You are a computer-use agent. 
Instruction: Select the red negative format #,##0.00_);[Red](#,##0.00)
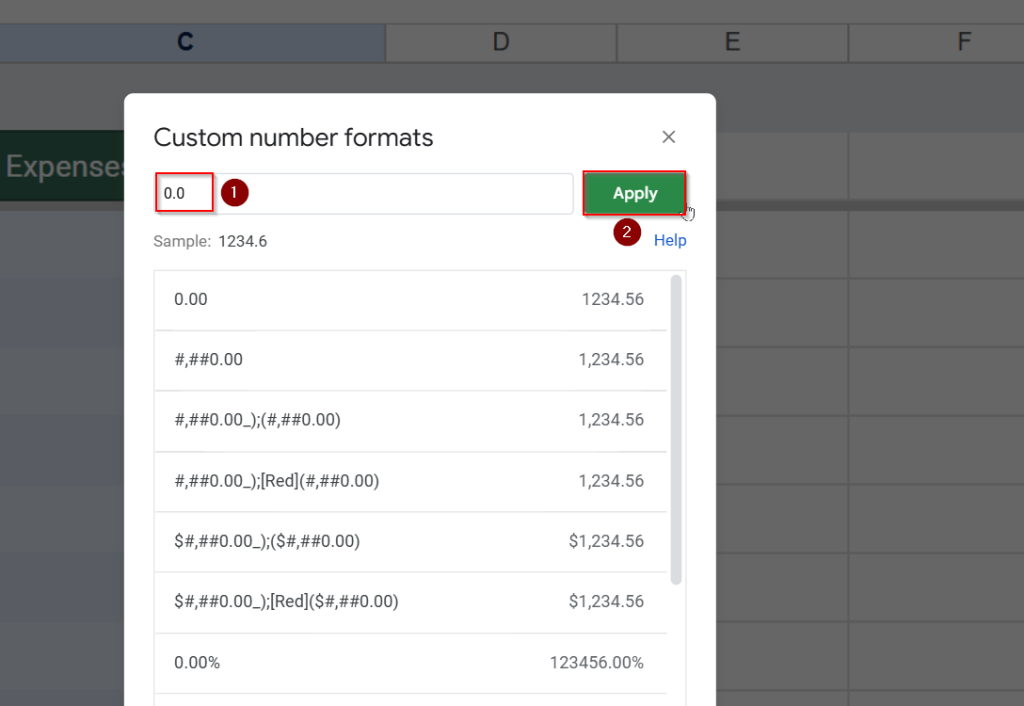pos(410,481)
